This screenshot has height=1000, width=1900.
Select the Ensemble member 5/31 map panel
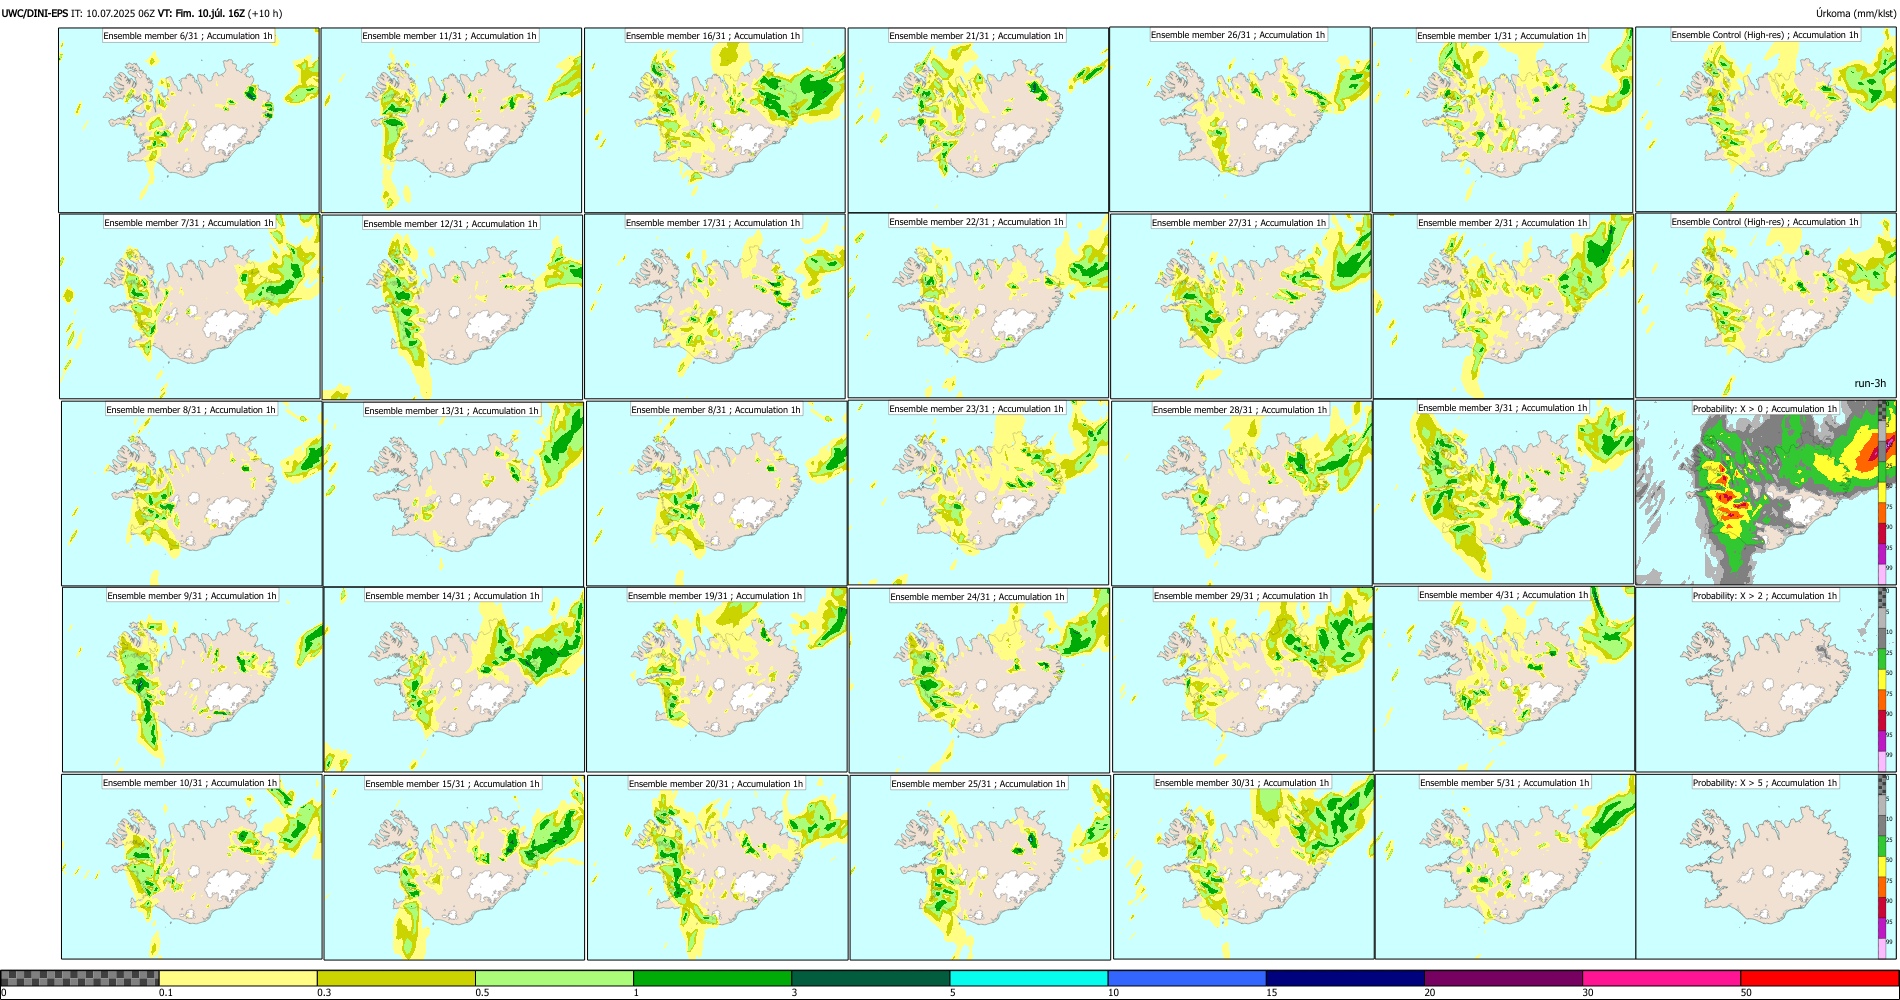pos(1505,866)
